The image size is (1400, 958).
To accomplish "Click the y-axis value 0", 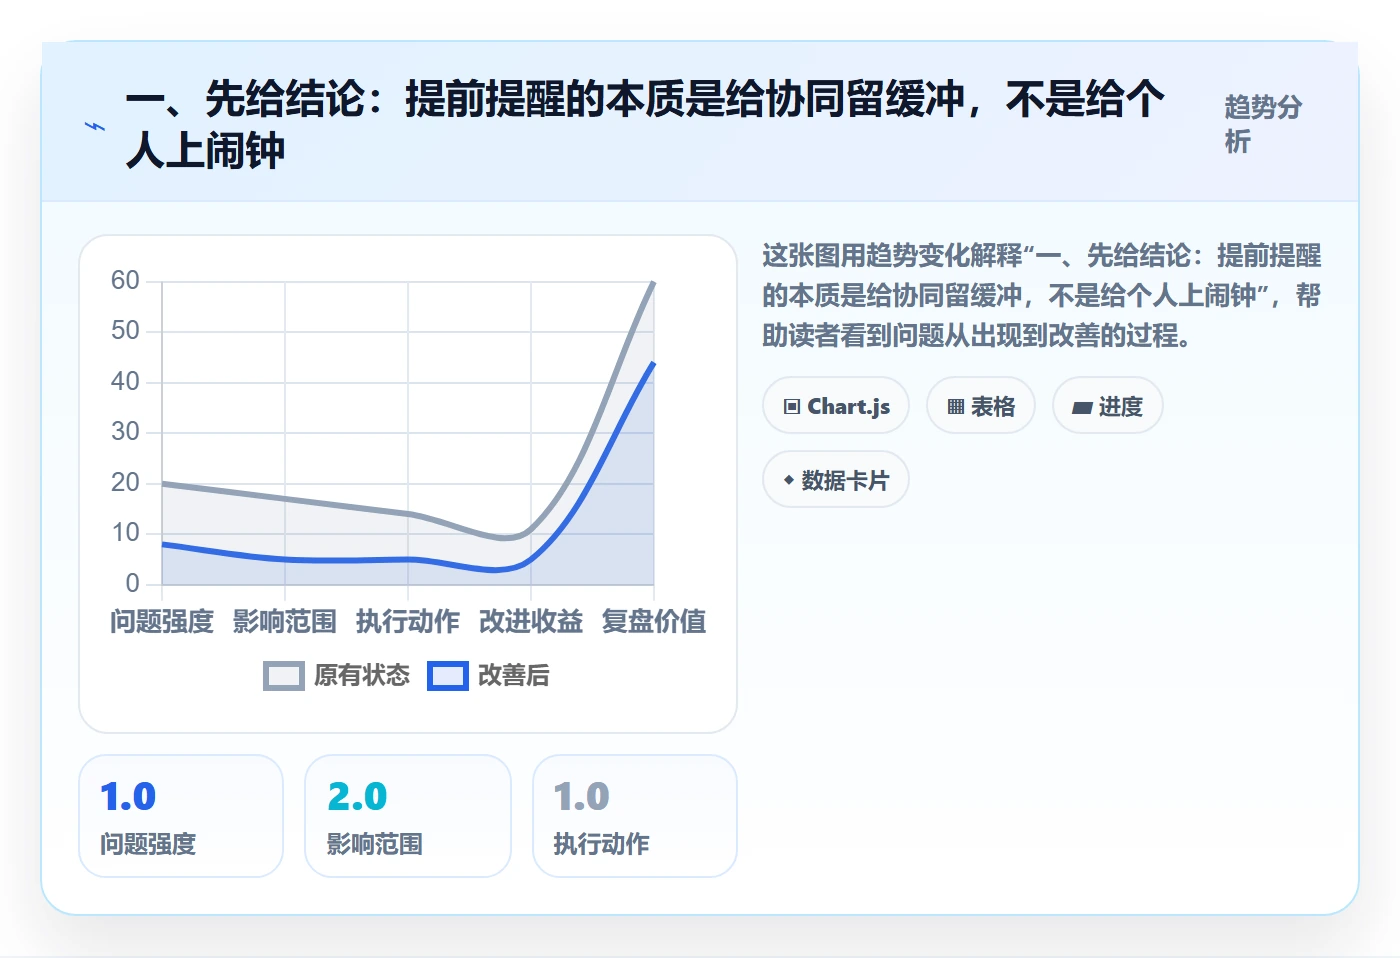I will pyautogui.click(x=132, y=583).
